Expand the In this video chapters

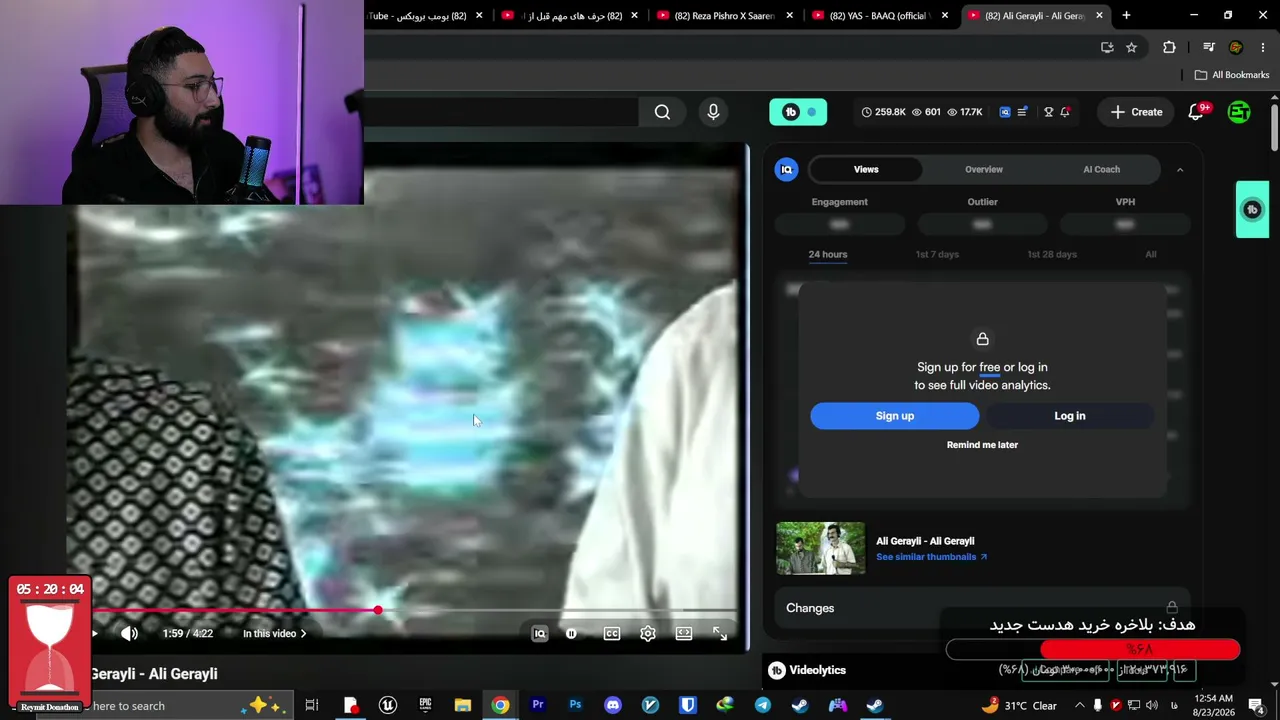click(x=275, y=633)
